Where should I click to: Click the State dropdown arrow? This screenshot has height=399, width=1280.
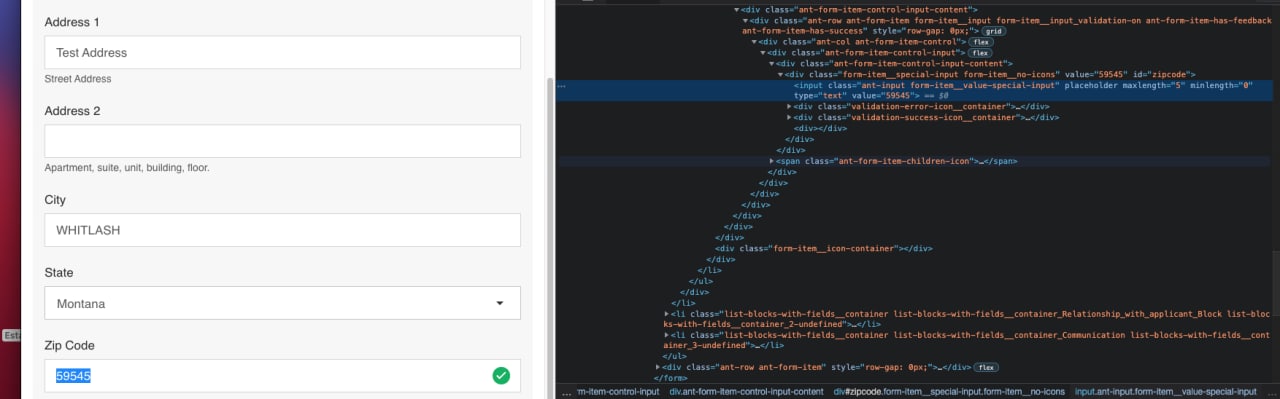tap(500, 303)
